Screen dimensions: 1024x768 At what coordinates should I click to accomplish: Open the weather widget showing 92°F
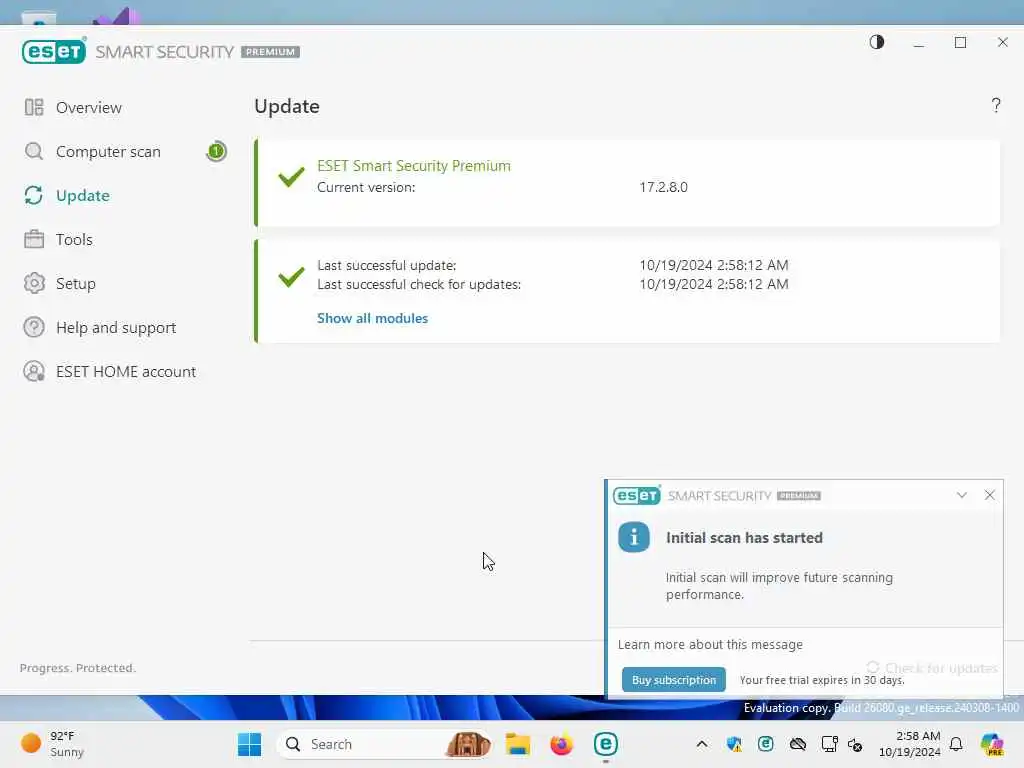point(52,744)
